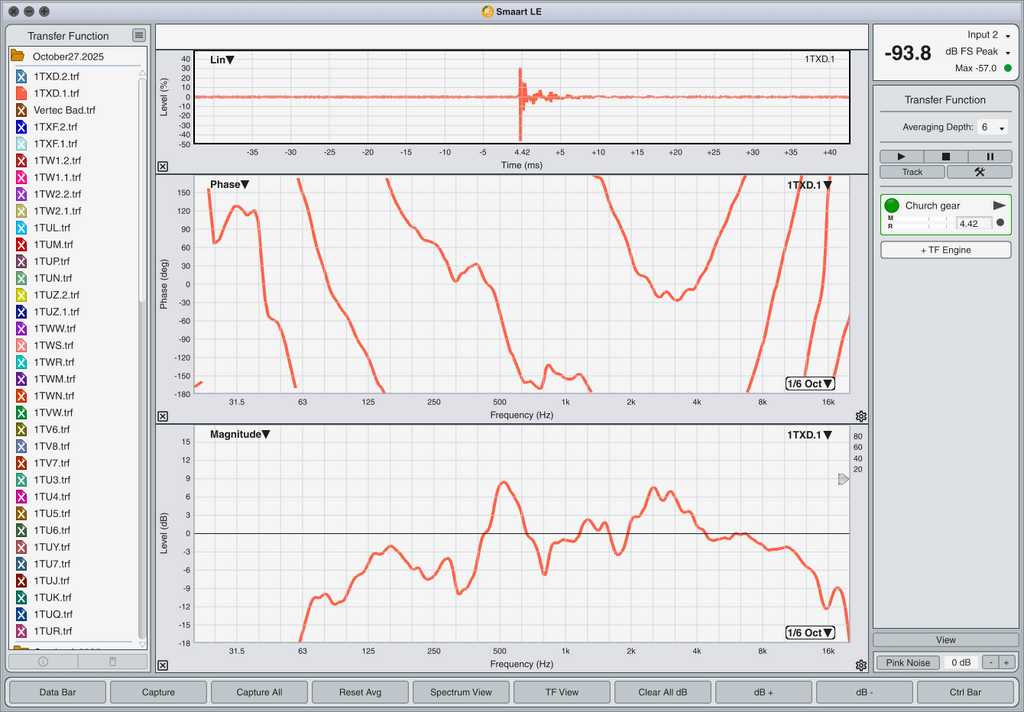Switch to Spectrum View
This screenshot has width=1024, height=712.
[460, 692]
